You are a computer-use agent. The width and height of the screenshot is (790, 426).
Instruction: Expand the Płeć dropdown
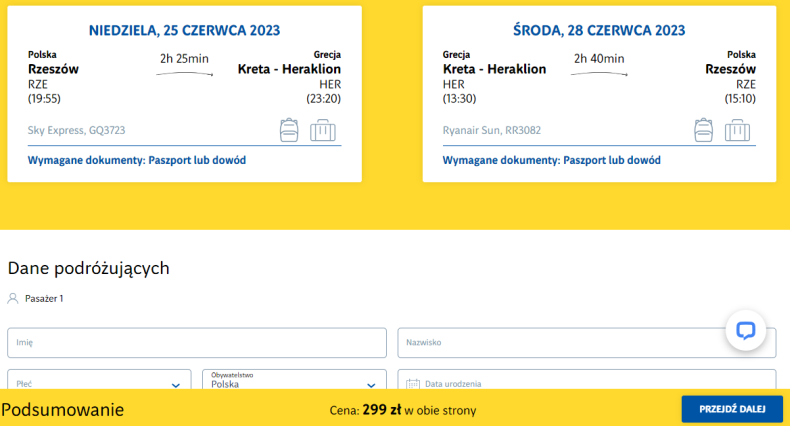coord(99,380)
